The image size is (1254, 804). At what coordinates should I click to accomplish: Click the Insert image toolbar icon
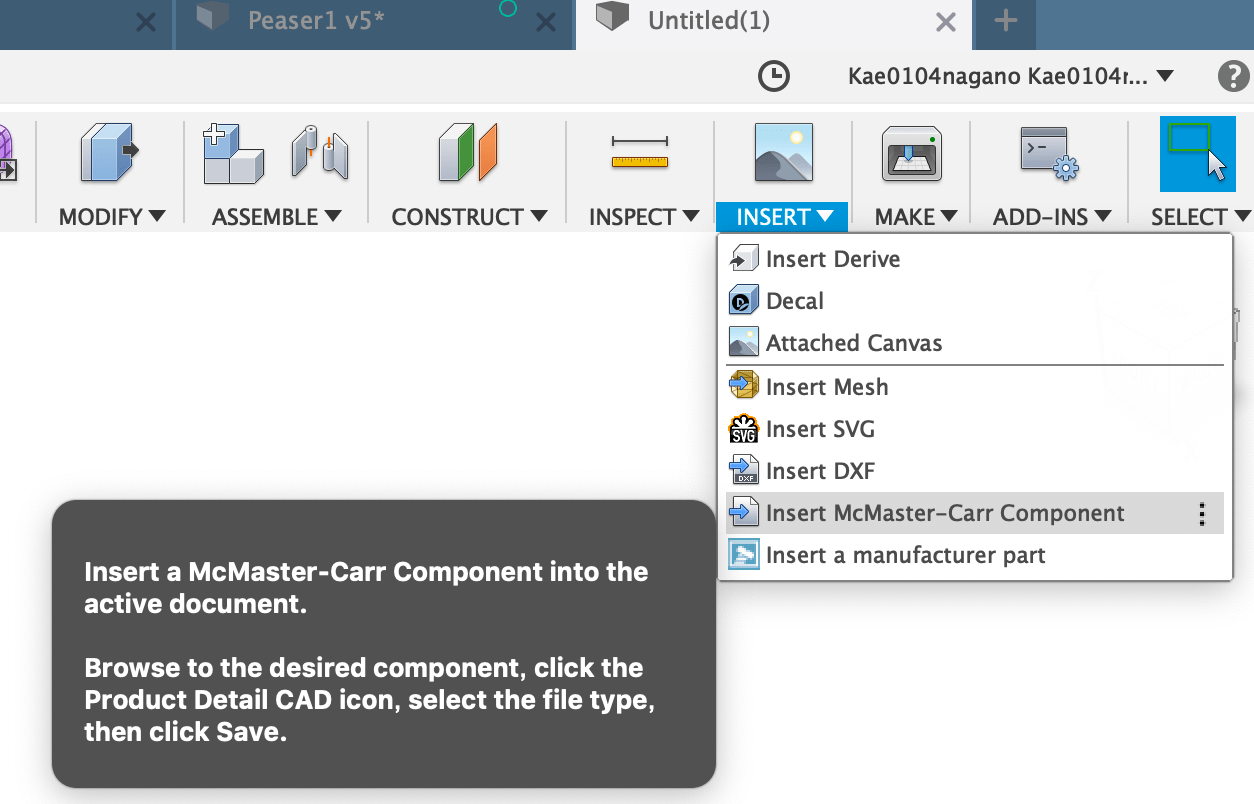pyautogui.click(x=783, y=153)
